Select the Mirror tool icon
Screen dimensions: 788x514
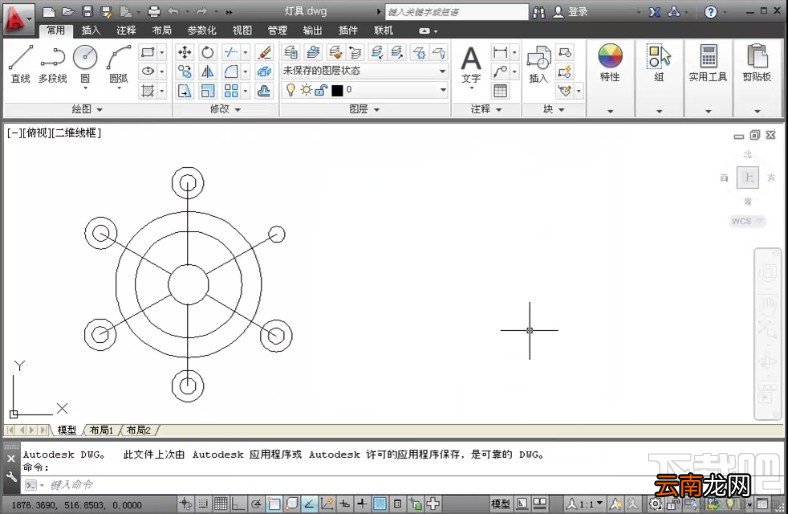click(x=208, y=71)
